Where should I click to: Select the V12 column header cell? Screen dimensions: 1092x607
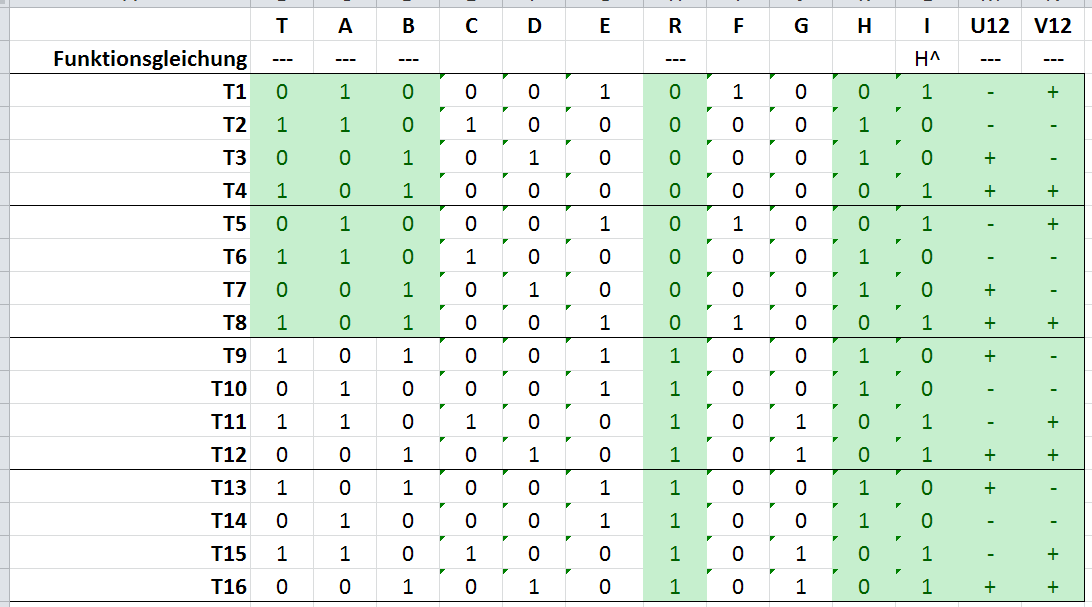(x=1053, y=27)
